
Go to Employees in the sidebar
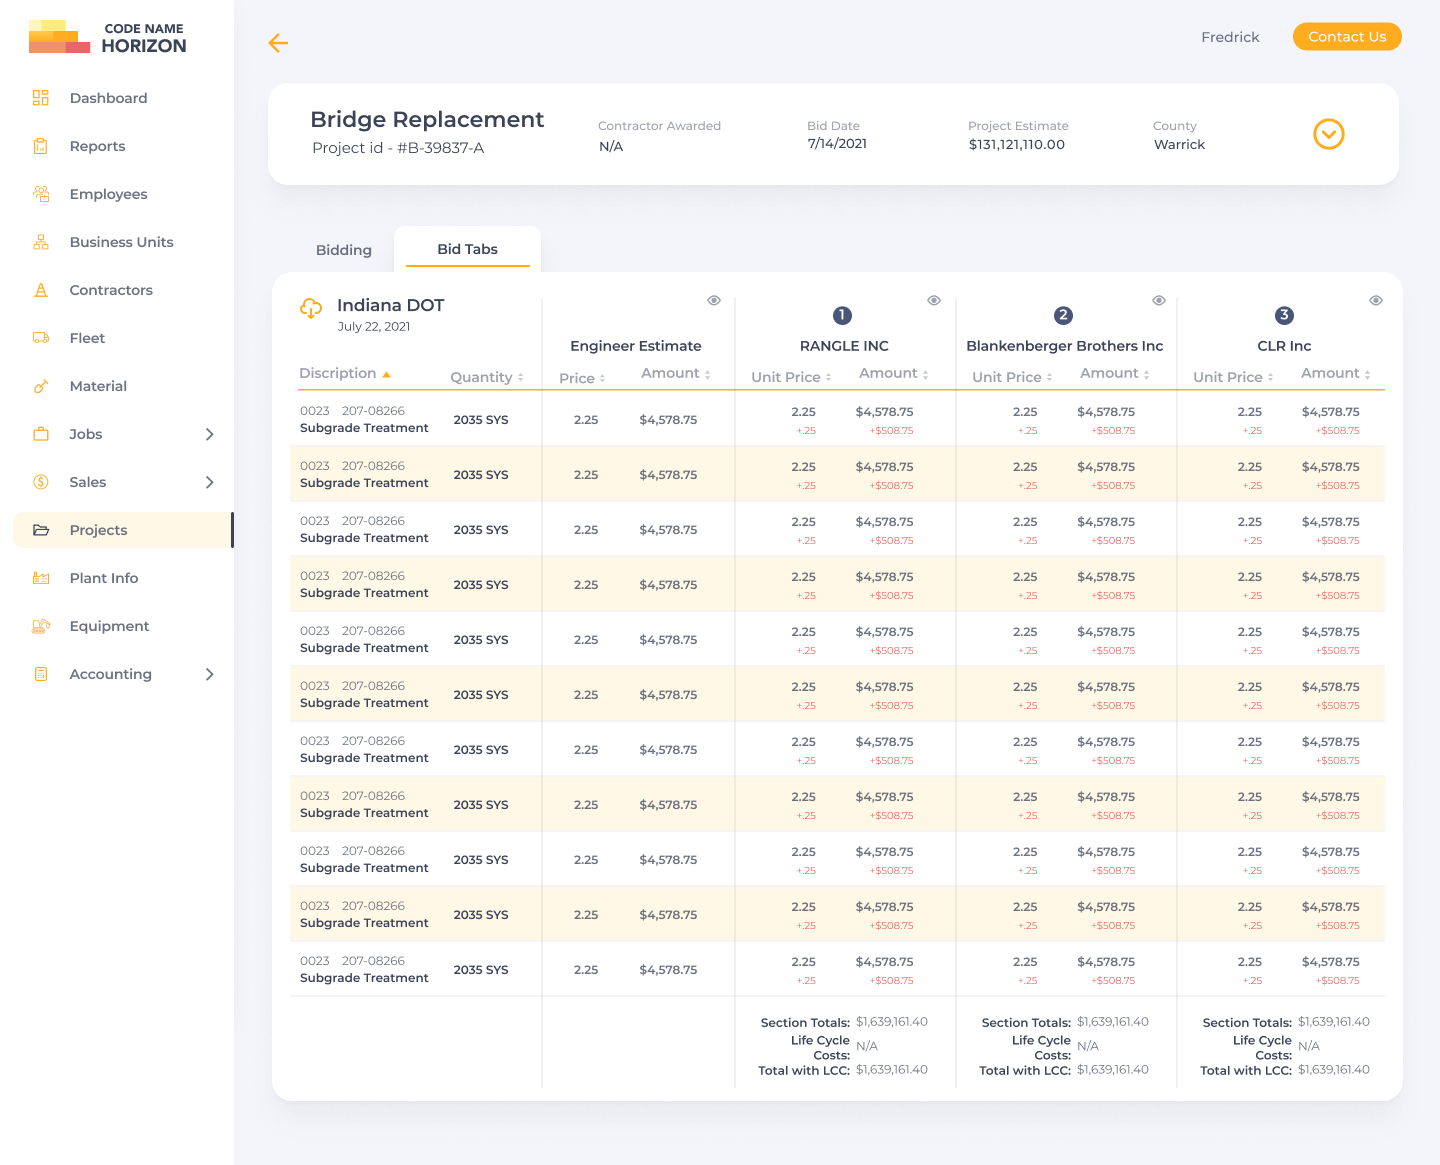[108, 194]
